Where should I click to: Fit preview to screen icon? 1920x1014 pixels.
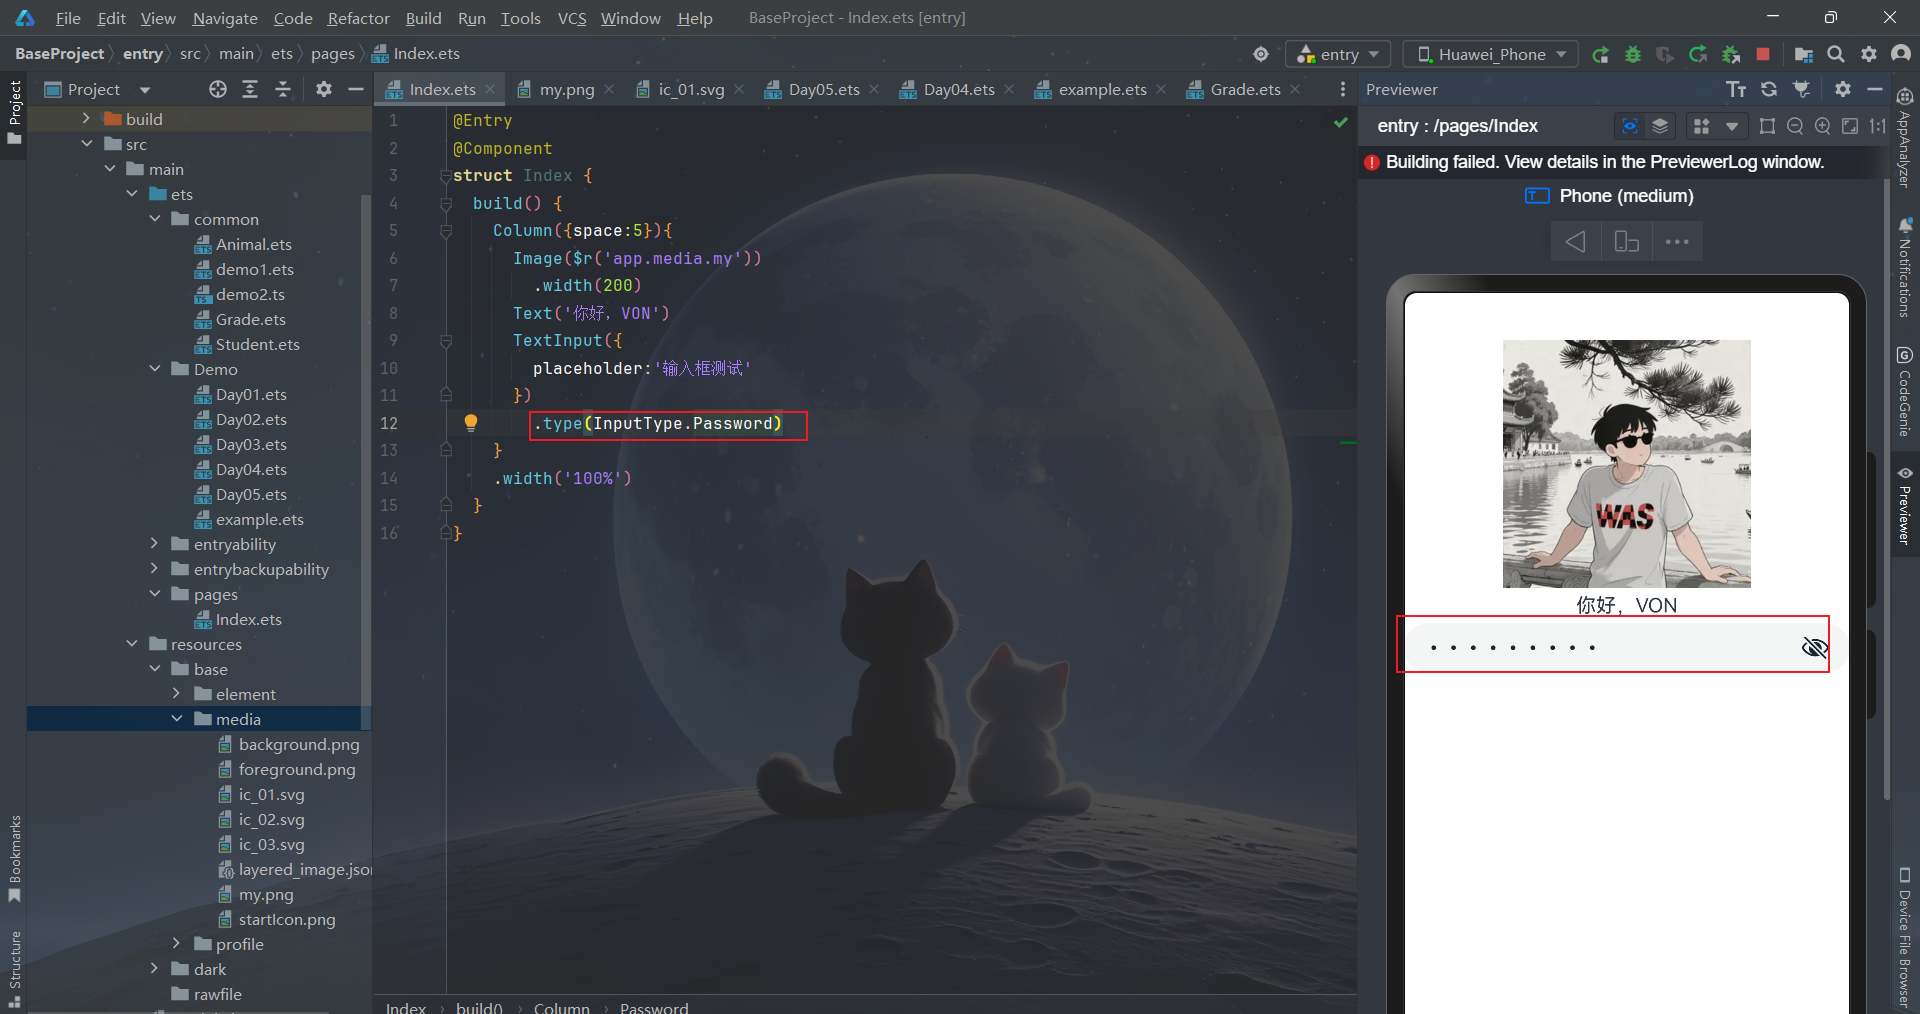(1850, 126)
